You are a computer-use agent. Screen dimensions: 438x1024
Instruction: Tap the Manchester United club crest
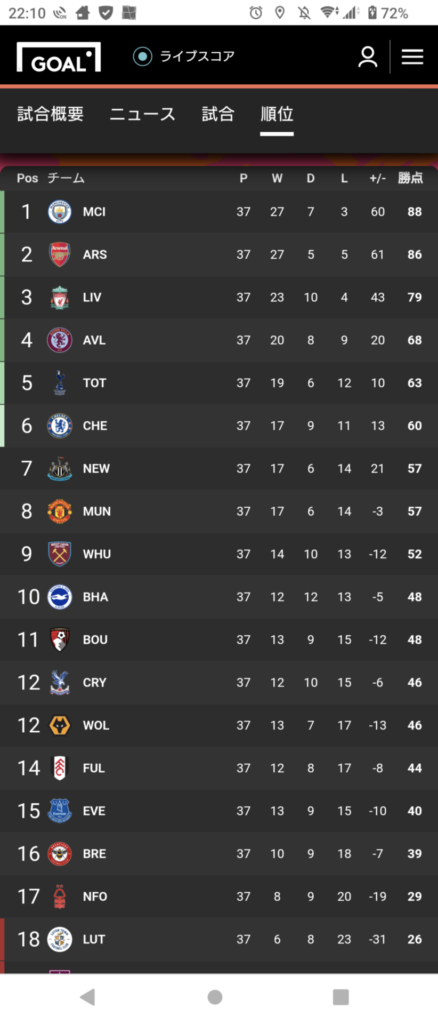[60, 511]
